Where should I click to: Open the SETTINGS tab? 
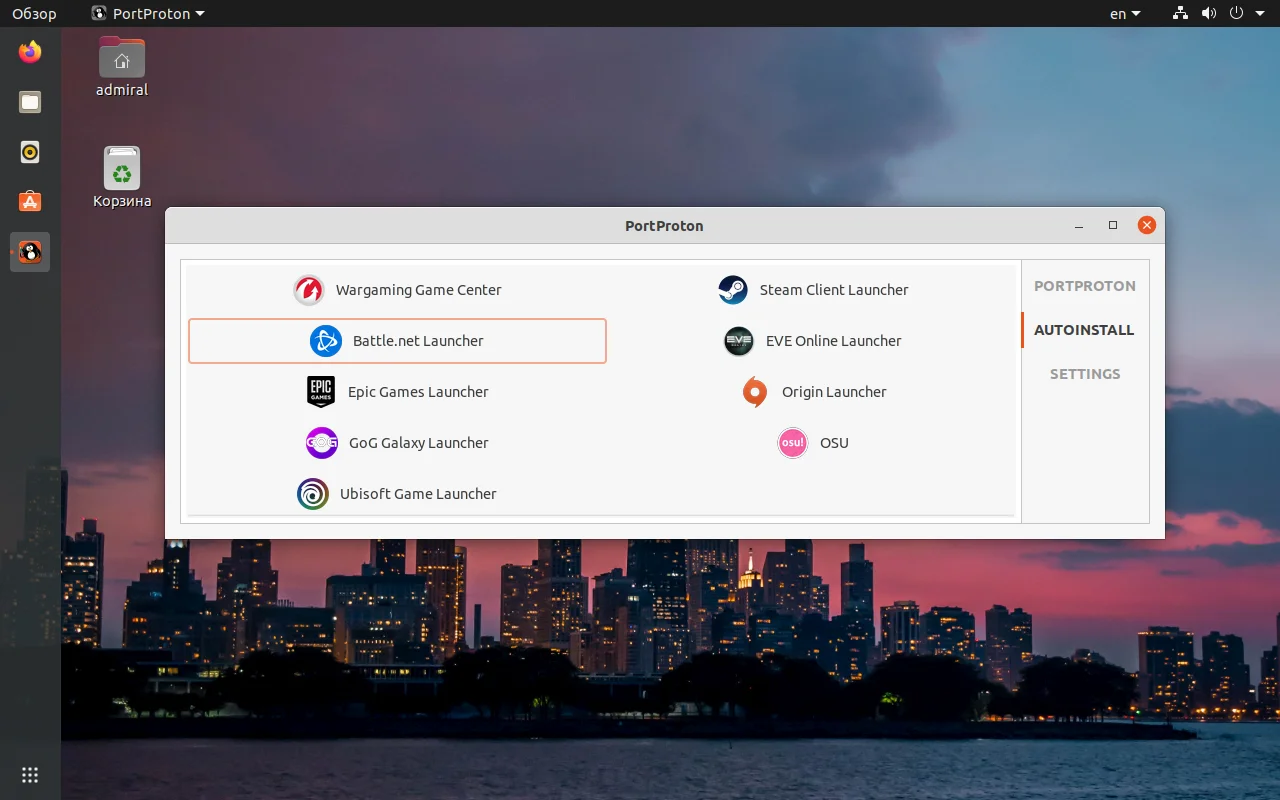1085,374
